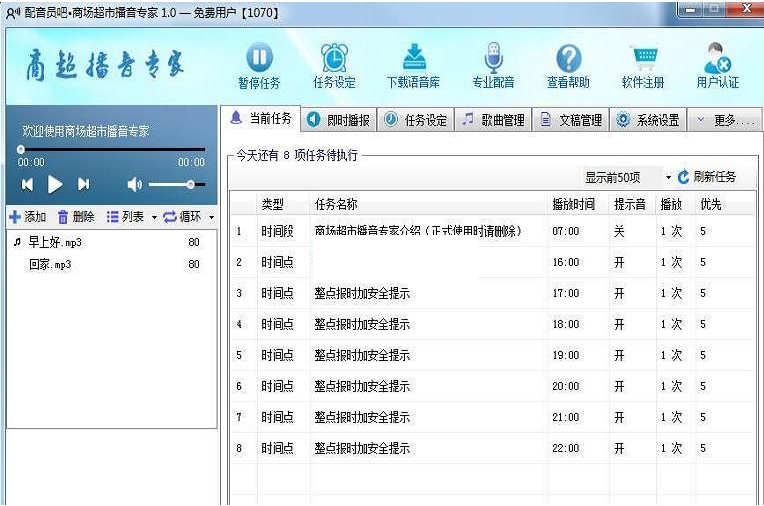
Task: Open 任务设定 alarm clock toolbar icon
Action: tap(334, 58)
